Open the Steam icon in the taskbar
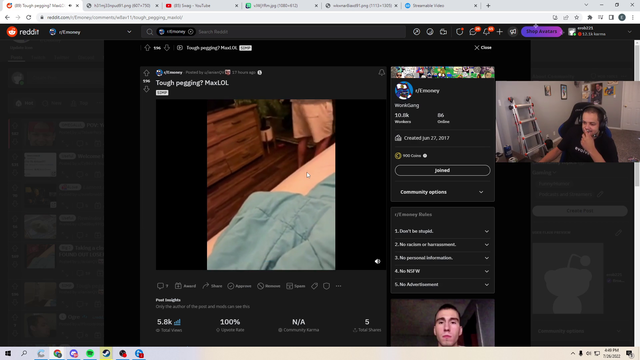Image resolution: width=640 pixels, height=360 pixels. click(x=106, y=353)
